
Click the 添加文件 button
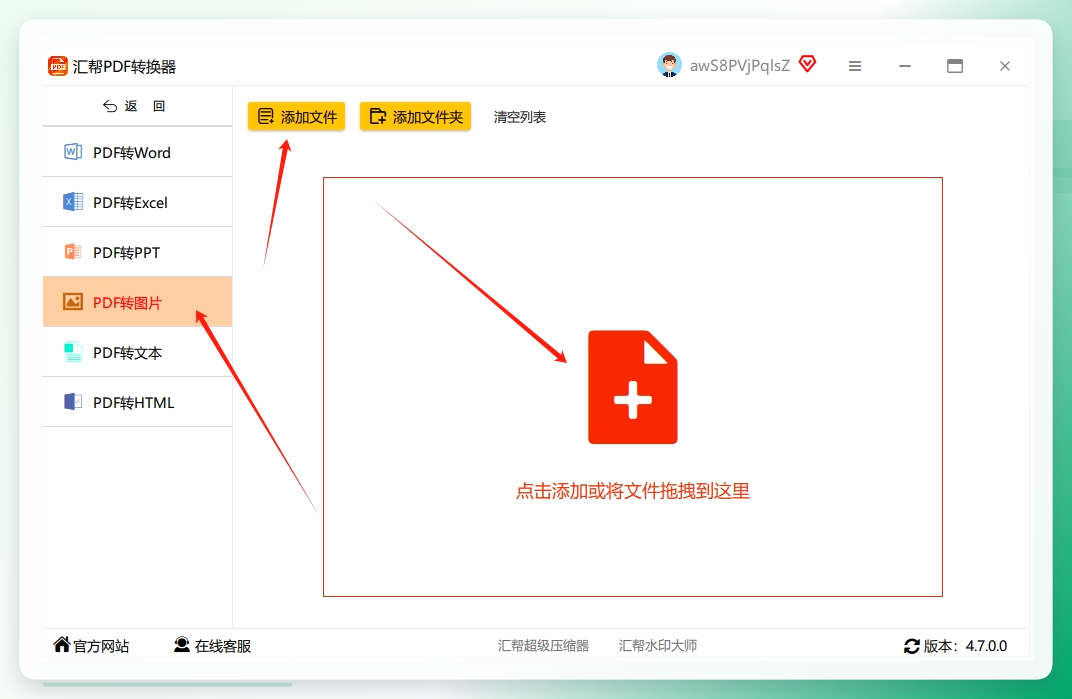297,117
